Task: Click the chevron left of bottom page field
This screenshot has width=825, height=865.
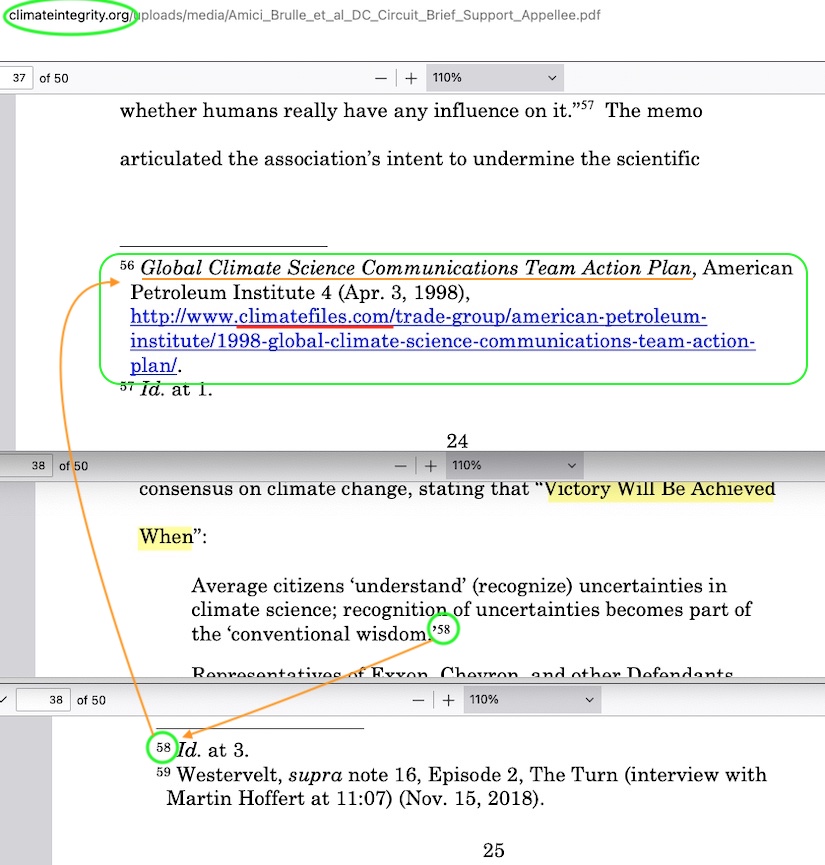Action: (4, 700)
